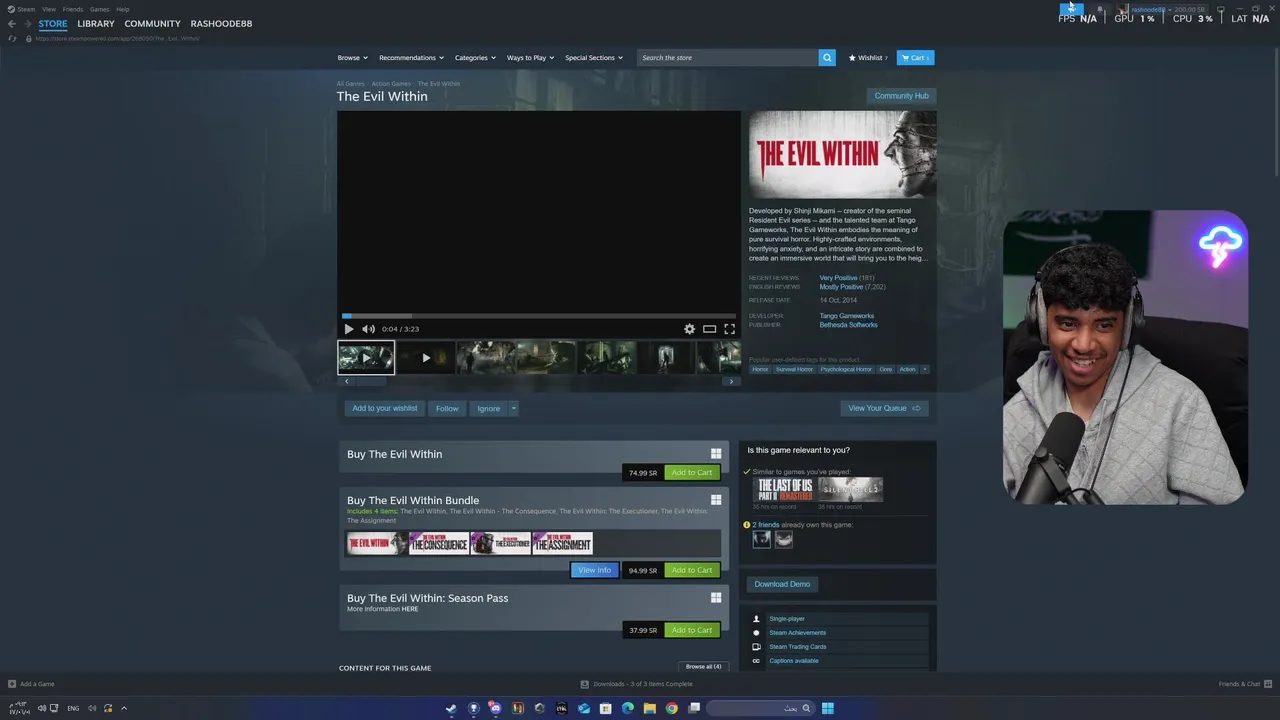This screenshot has height=720, width=1280.
Task: Switch to the COMMUNITY tab
Action: tap(152, 24)
